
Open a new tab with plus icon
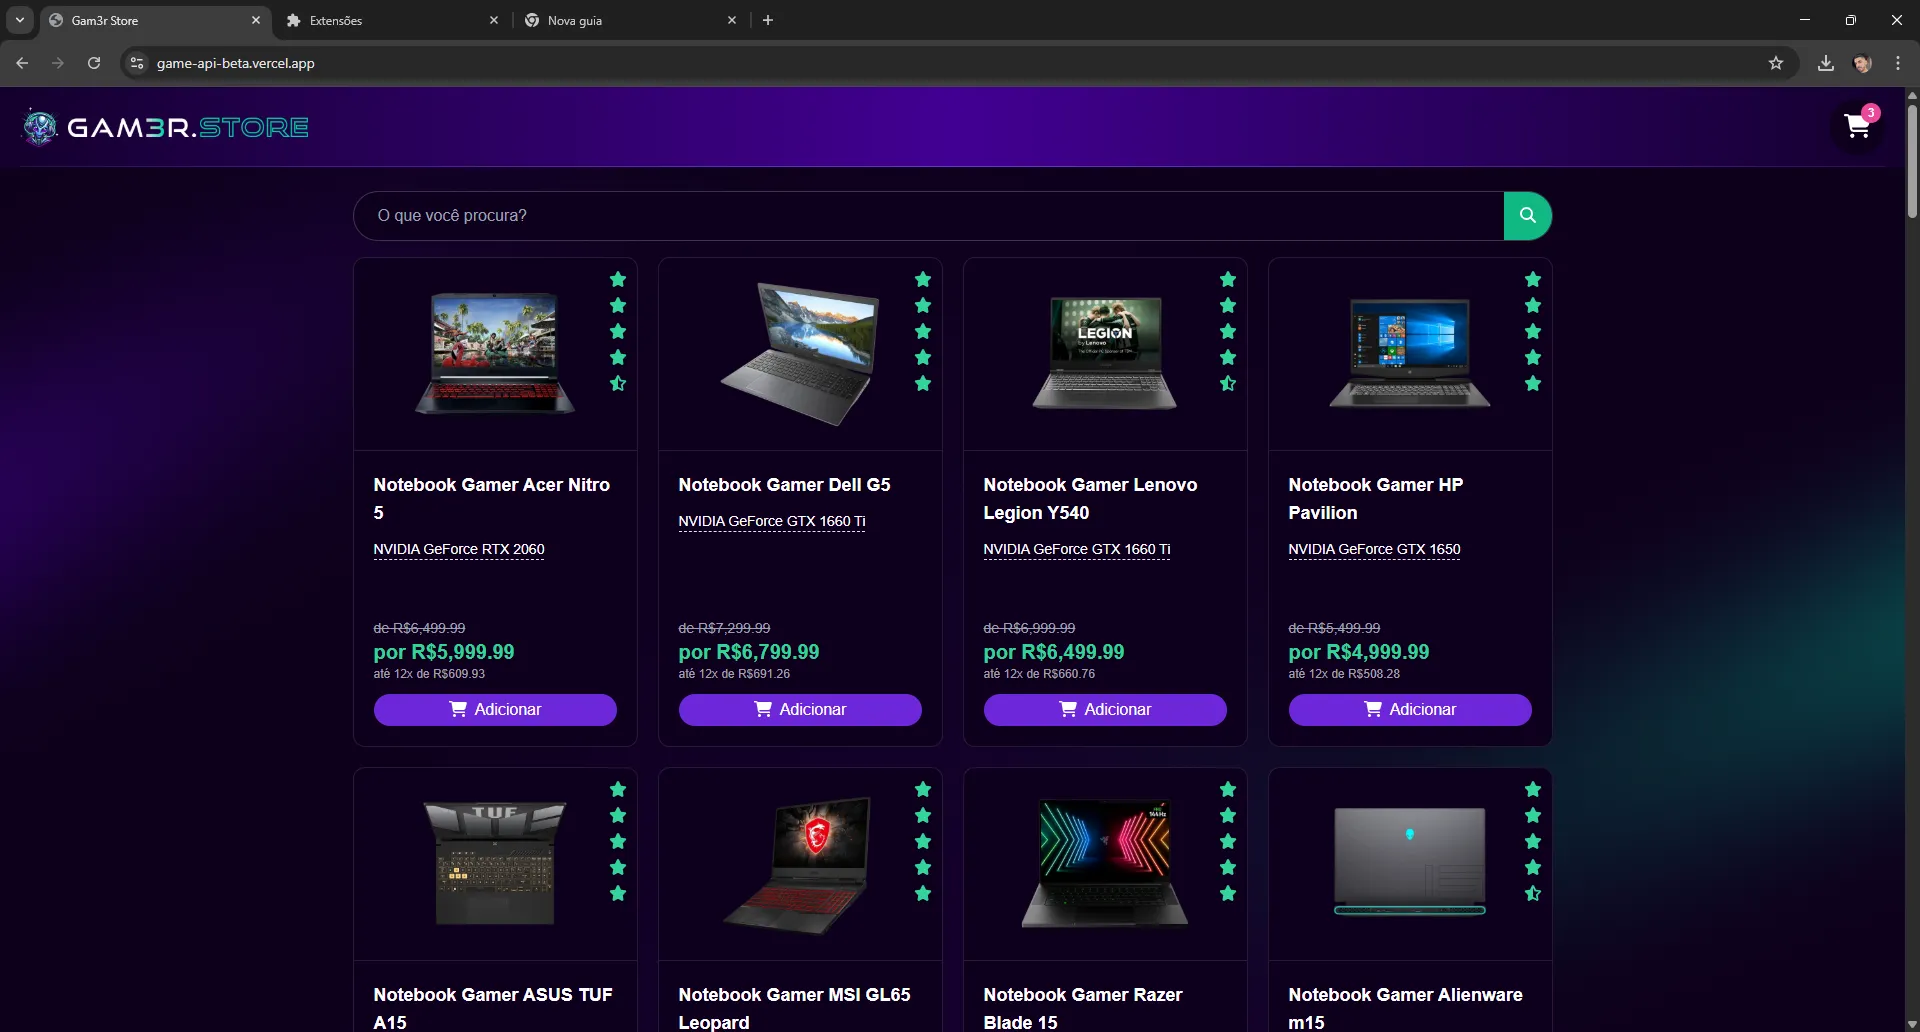tap(768, 20)
